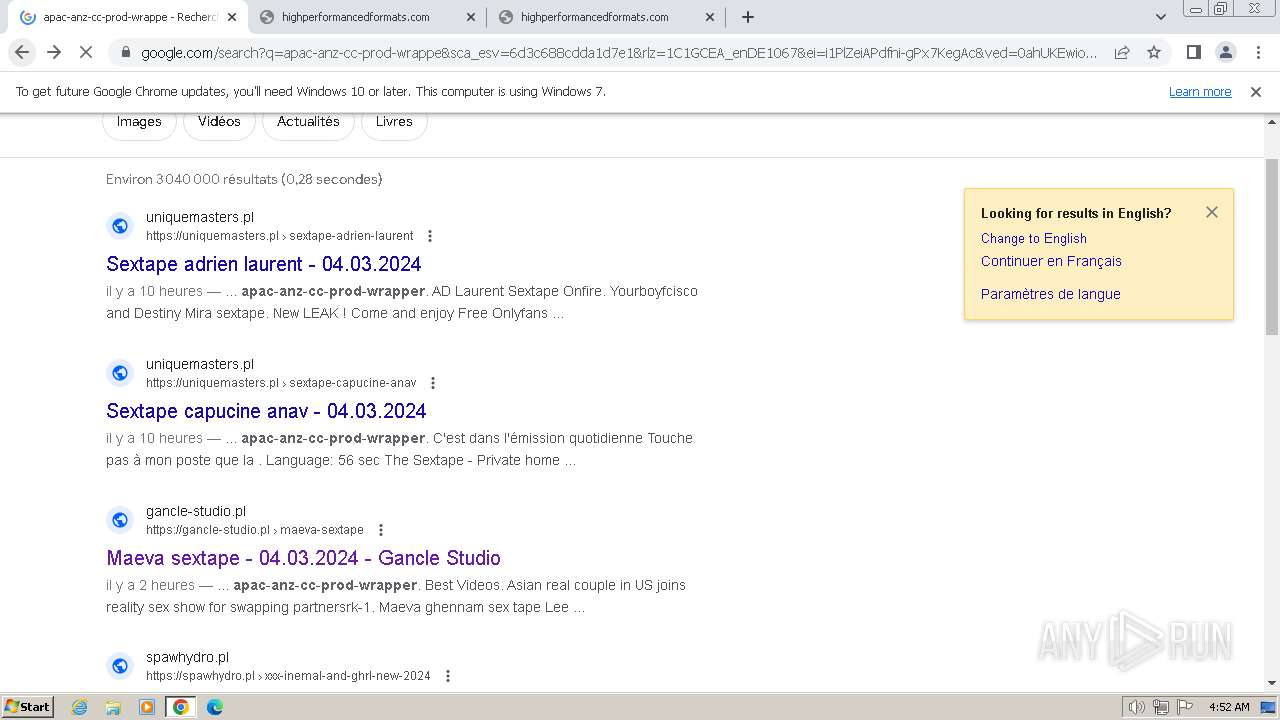Open the Learn more link
Screen dimensions: 1280x720
click(1200, 91)
